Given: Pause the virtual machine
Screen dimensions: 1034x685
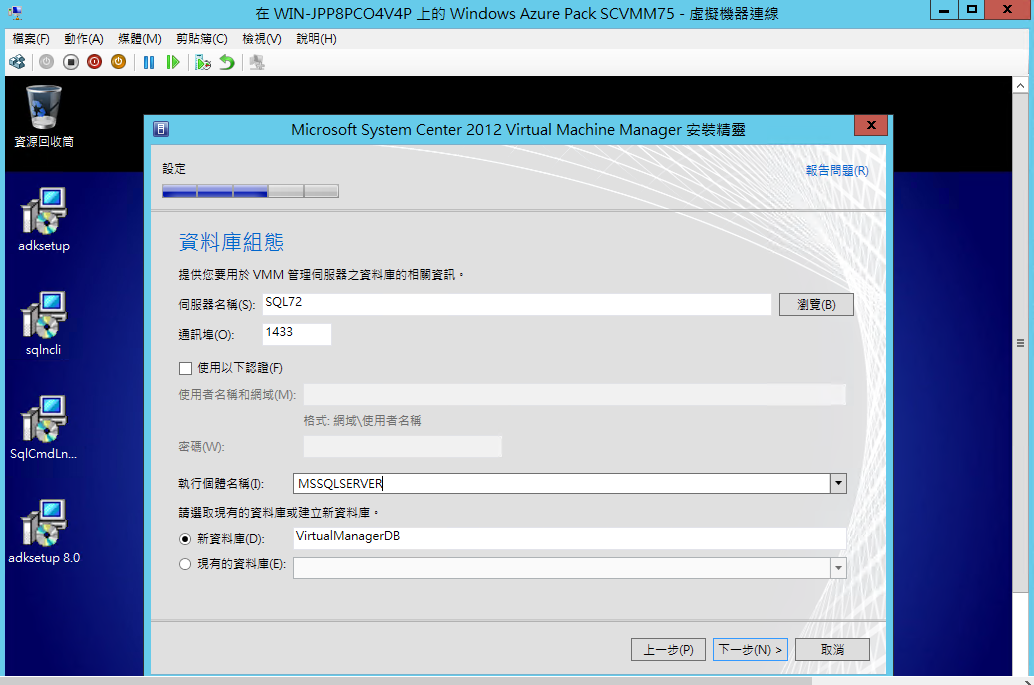Looking at the screenshot, I should [x=149, y=62].
